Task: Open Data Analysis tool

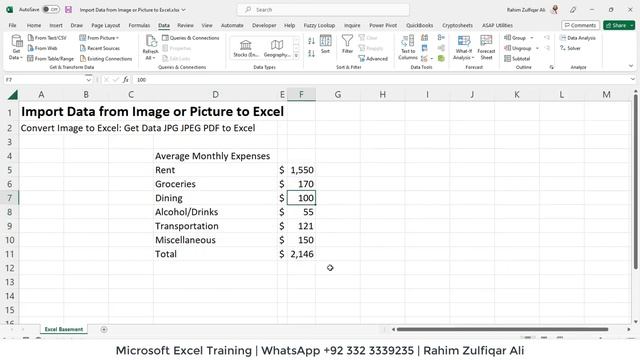Action: [x=578, y=38]
